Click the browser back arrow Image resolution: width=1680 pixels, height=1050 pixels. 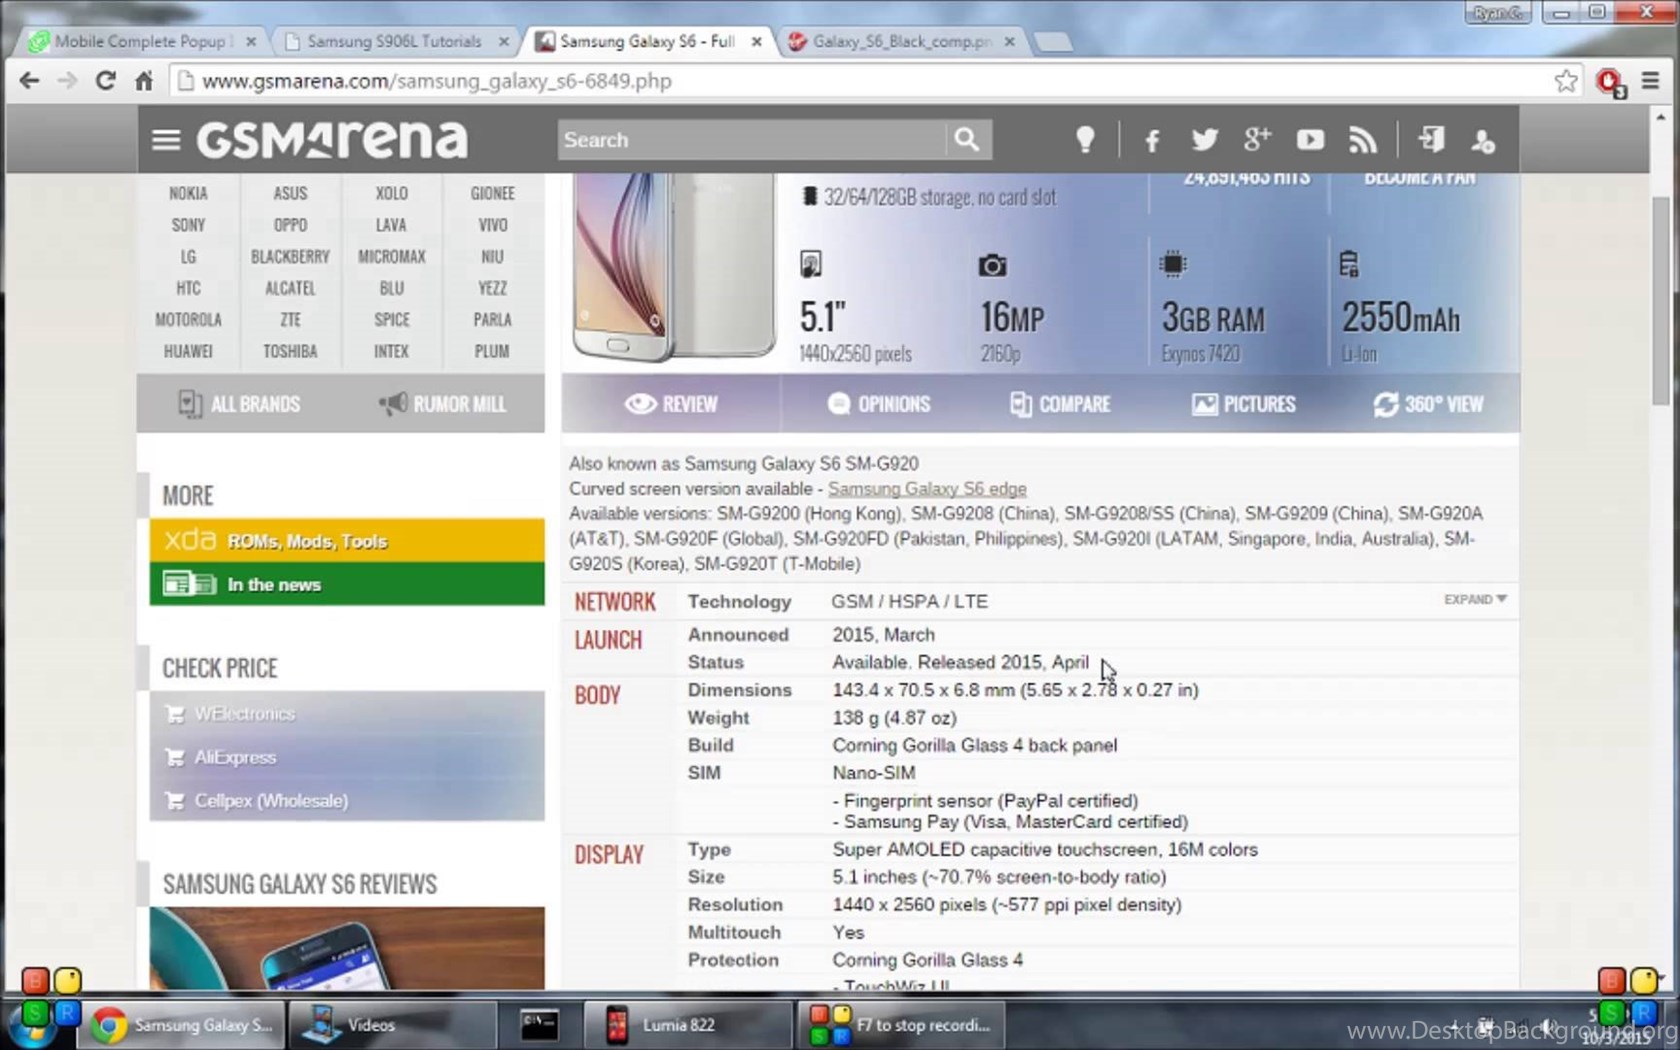29,81
